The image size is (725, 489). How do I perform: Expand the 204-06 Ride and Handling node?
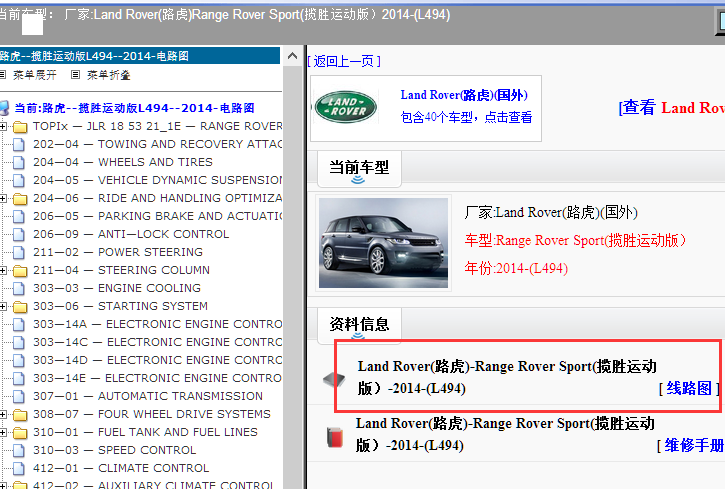[3, 198]
